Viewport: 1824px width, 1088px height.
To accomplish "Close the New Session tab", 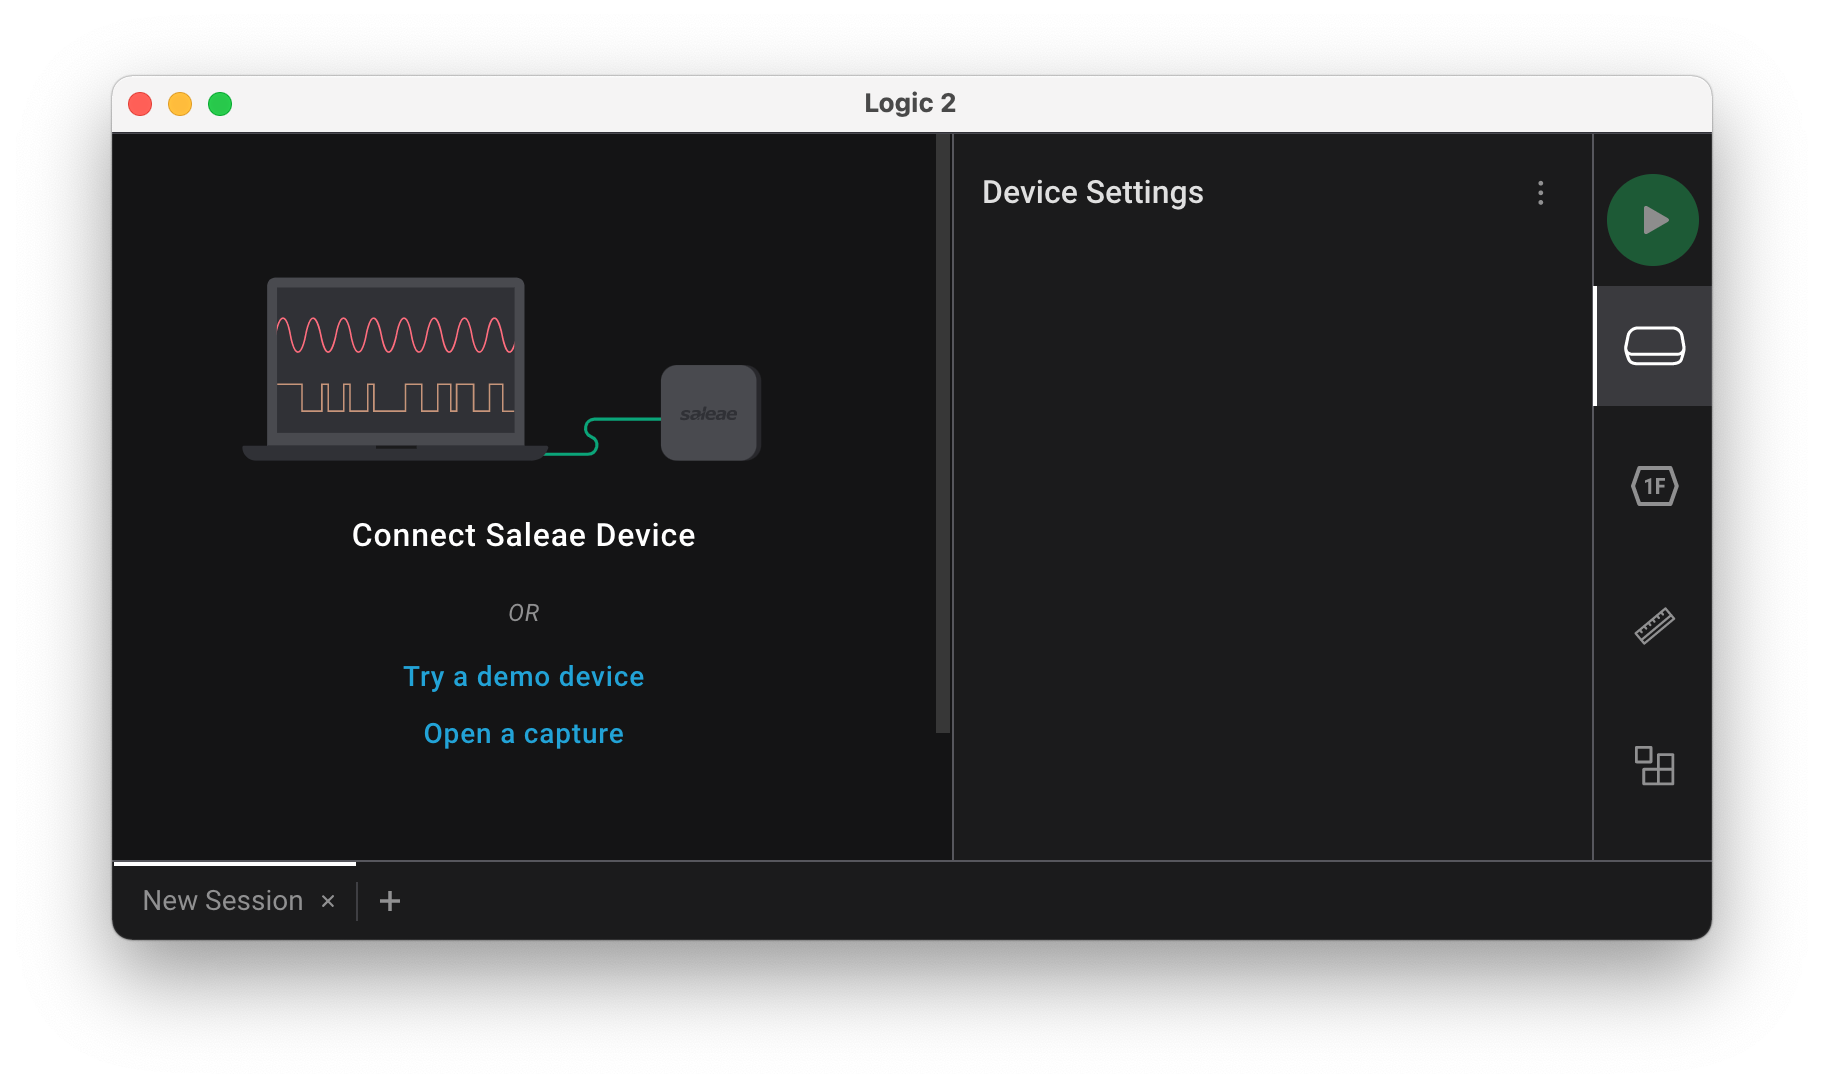I will click(x=328, y=901).
